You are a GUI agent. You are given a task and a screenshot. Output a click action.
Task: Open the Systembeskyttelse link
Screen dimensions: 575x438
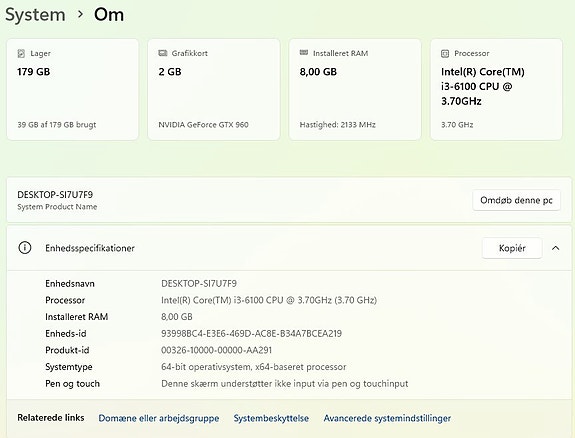tap(271, 418)
